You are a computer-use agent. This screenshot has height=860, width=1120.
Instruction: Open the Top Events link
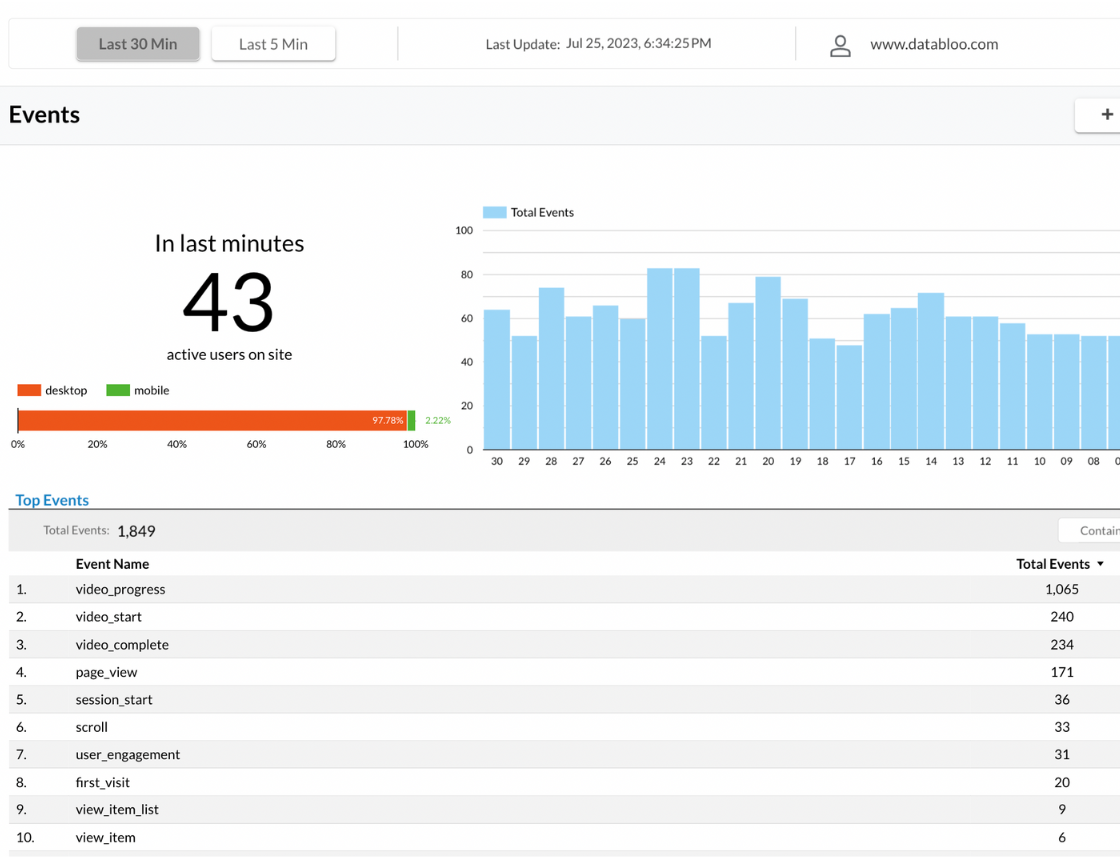pyautogui.click(x=52, y=500)
